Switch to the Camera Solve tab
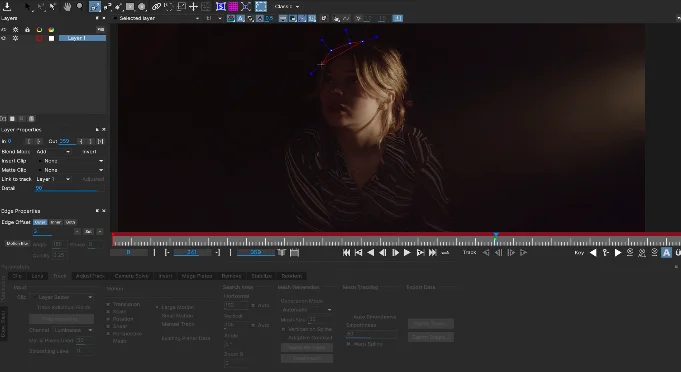The height and width of the screenshot is (372, 681). [132, 276]
